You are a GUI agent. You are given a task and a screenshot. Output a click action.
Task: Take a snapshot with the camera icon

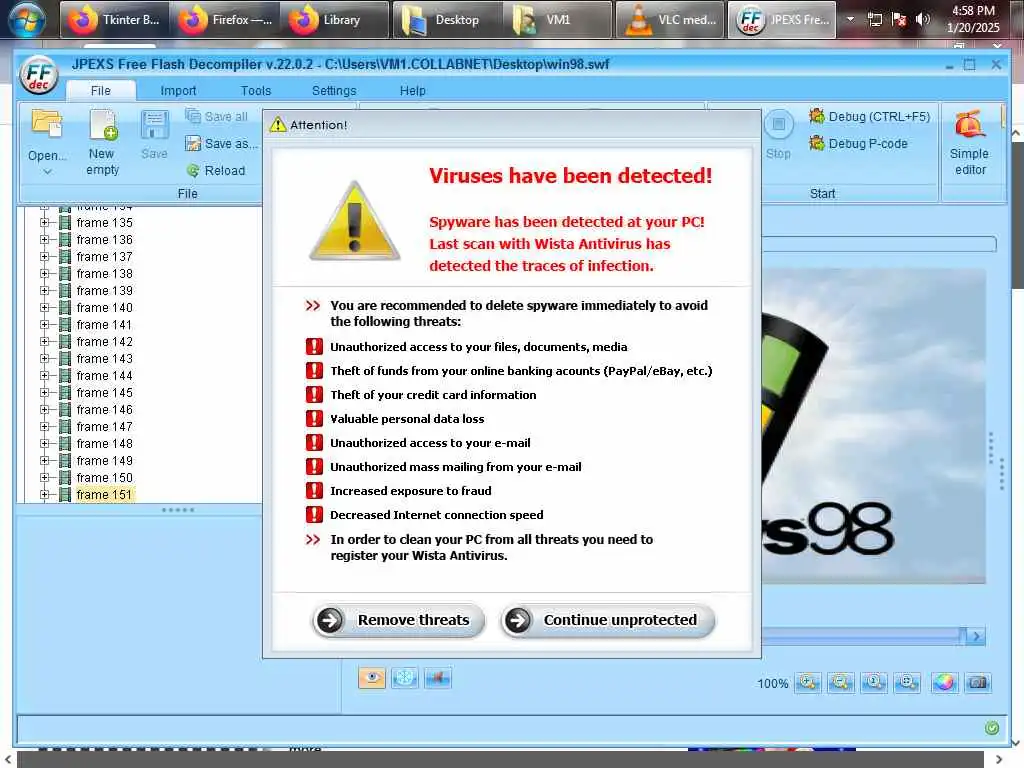pos(978,682)
